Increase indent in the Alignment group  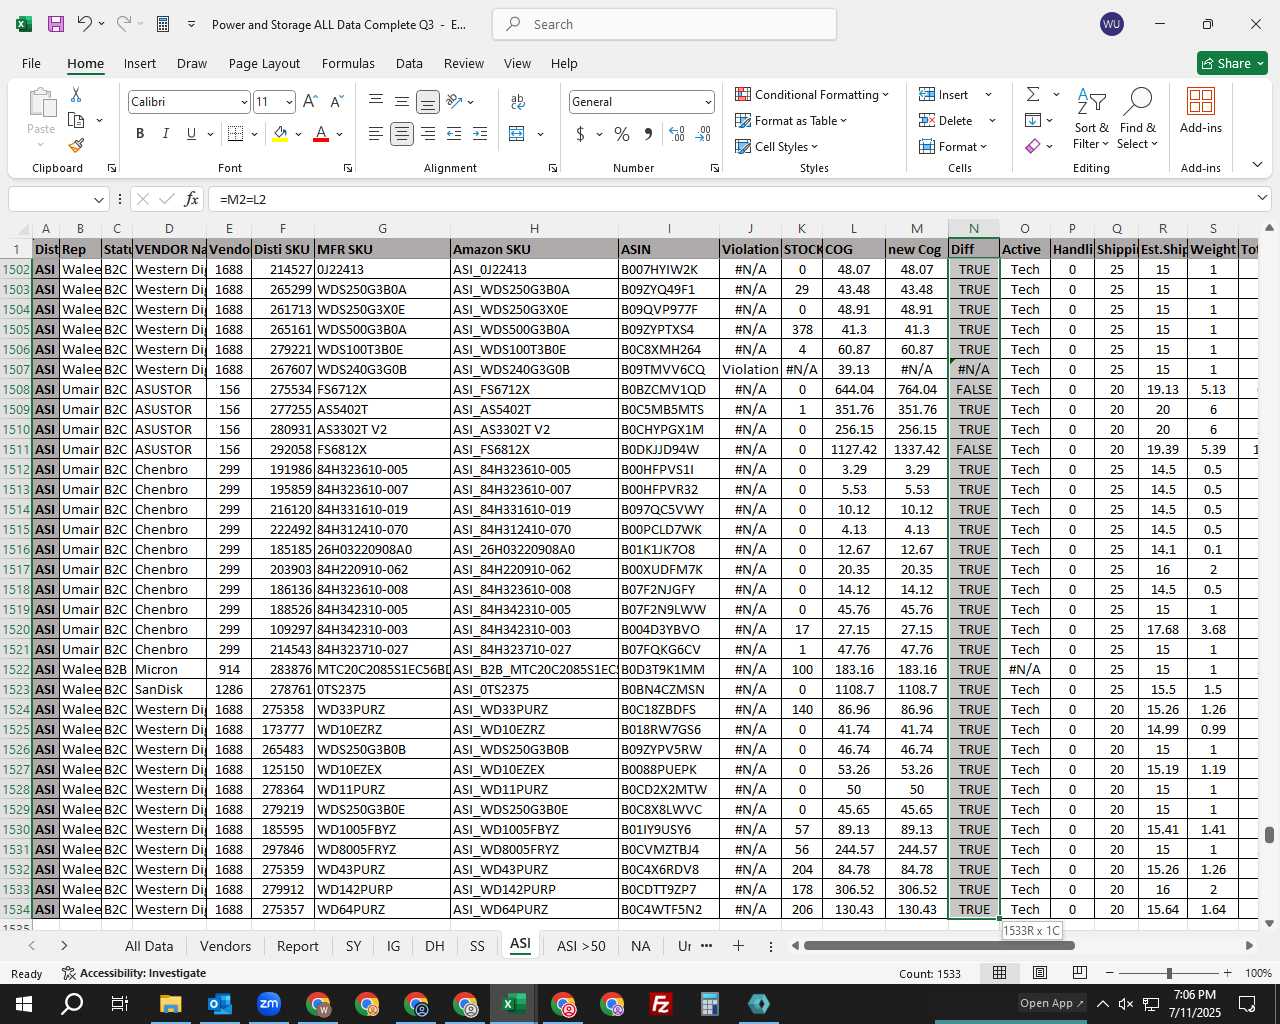[480, 134]
